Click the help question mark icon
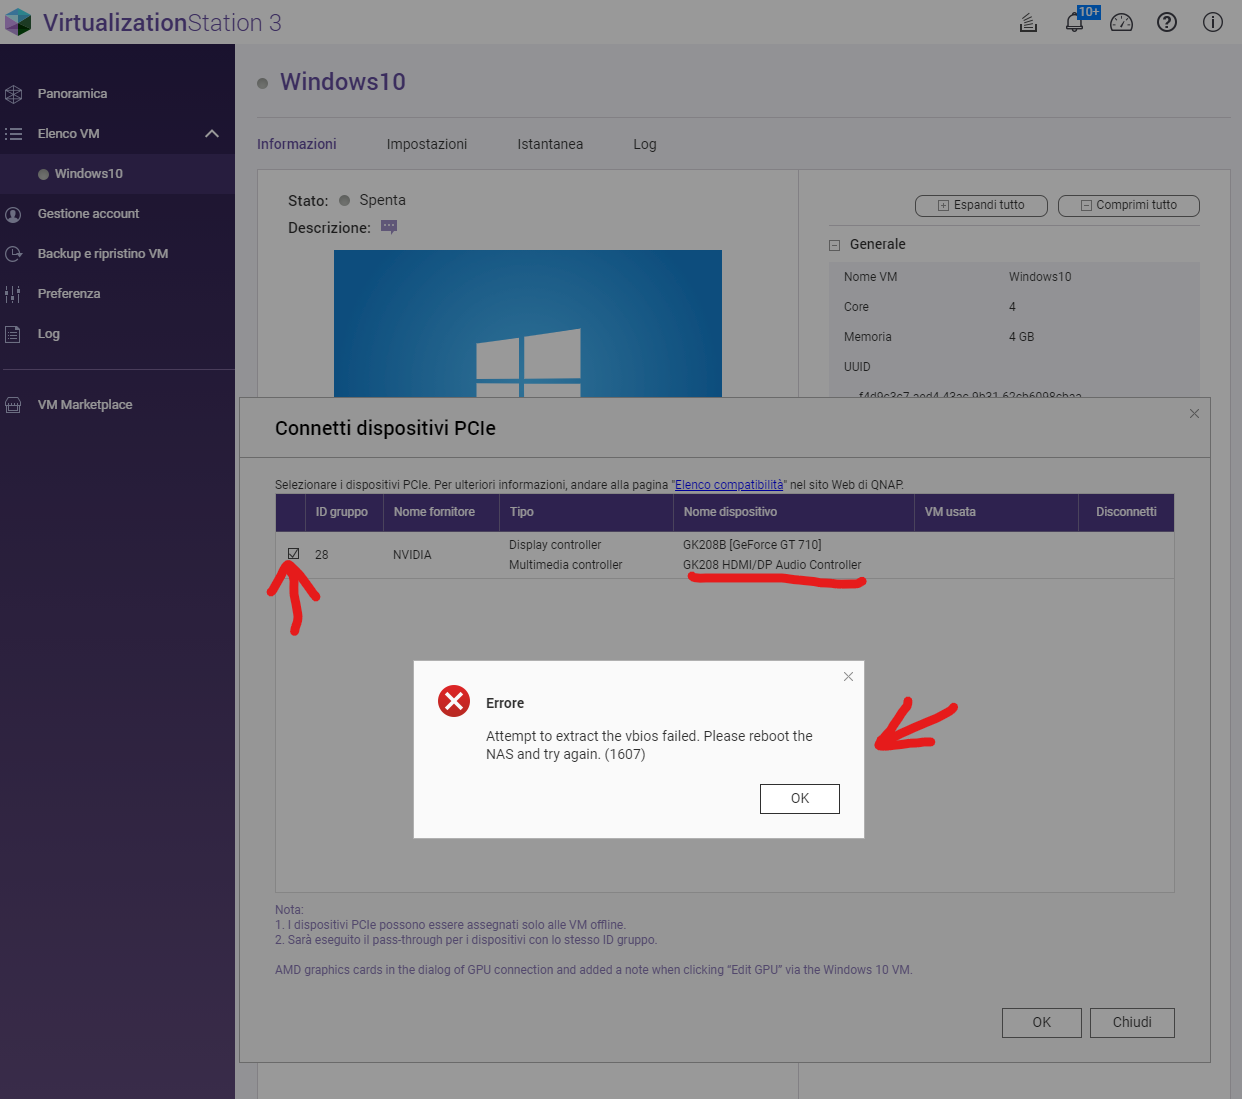1242x1099 pixels. click(x=1167, y=22)
